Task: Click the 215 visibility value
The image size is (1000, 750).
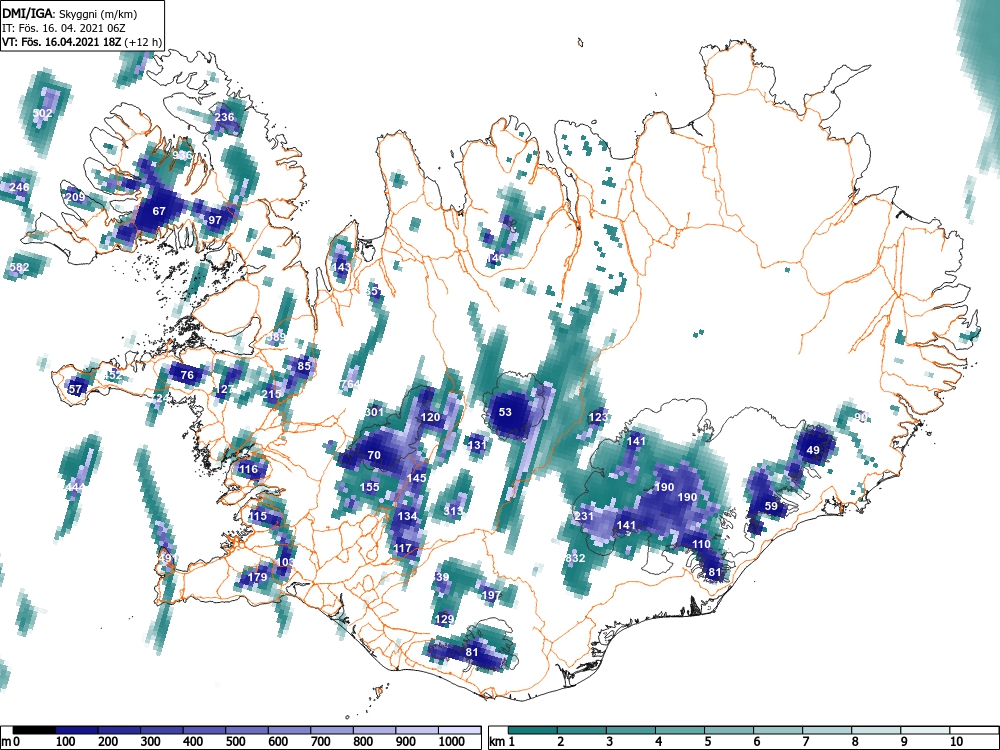Action: 271,394
